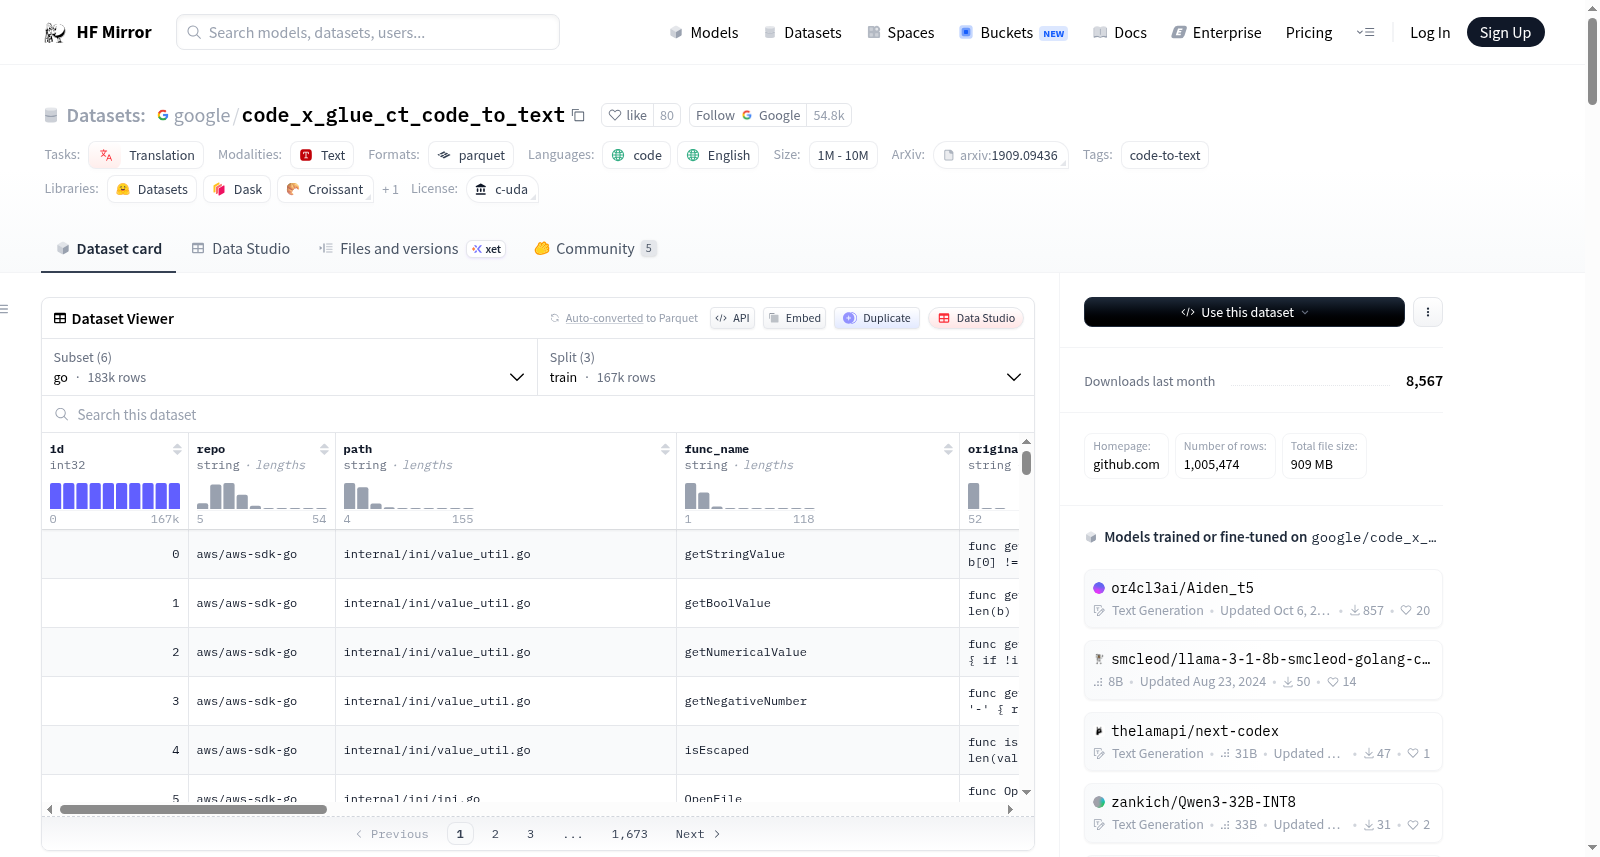Image resolution: width=1600 pixels, height=857 pixels.
Task: Open the arxiv:1909.09436 paper tag
Action: [1001, 155]
